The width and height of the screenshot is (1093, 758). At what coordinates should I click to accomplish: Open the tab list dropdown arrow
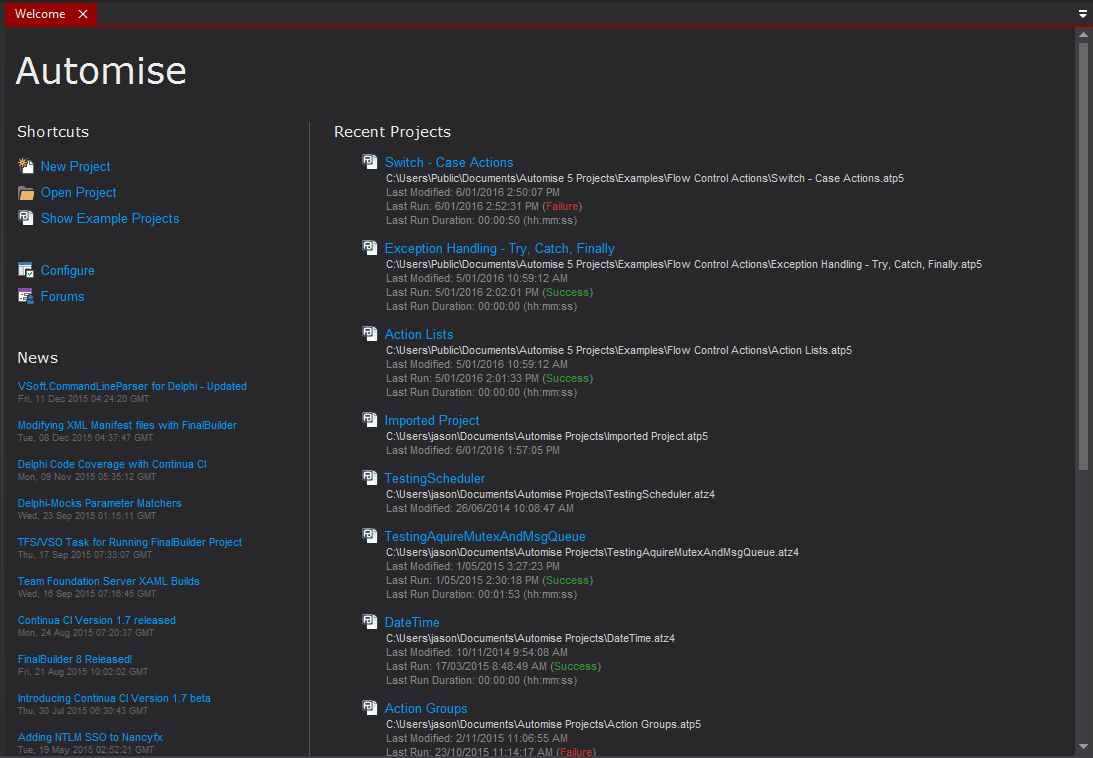1083,13
